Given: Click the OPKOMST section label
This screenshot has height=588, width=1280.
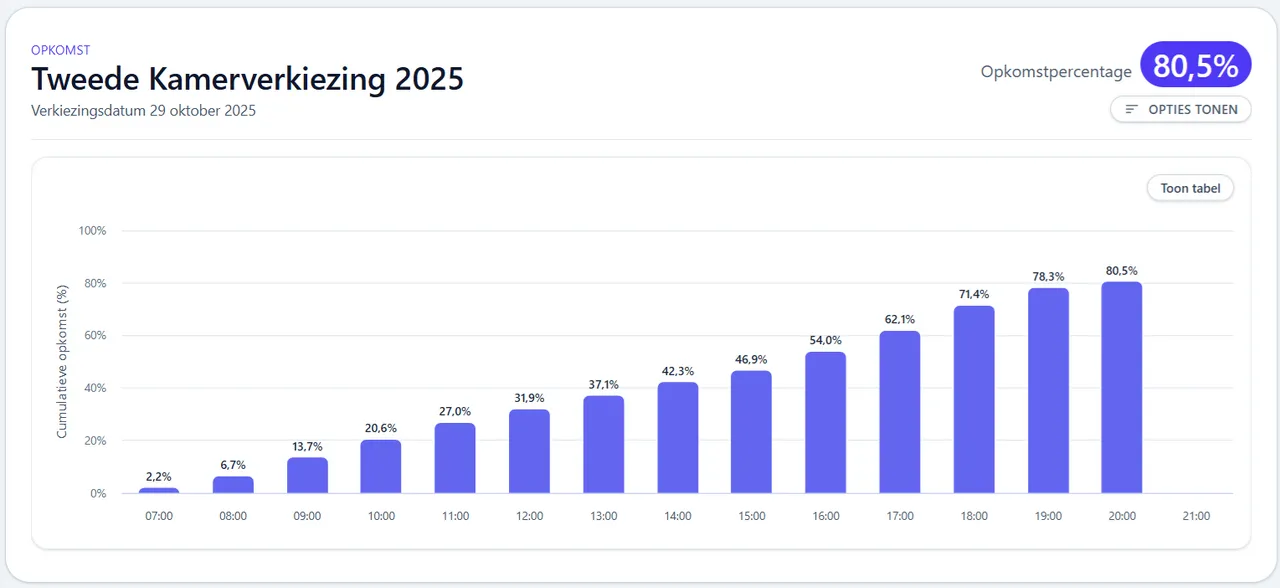Looking at the screenshot, I should point(61,50).
